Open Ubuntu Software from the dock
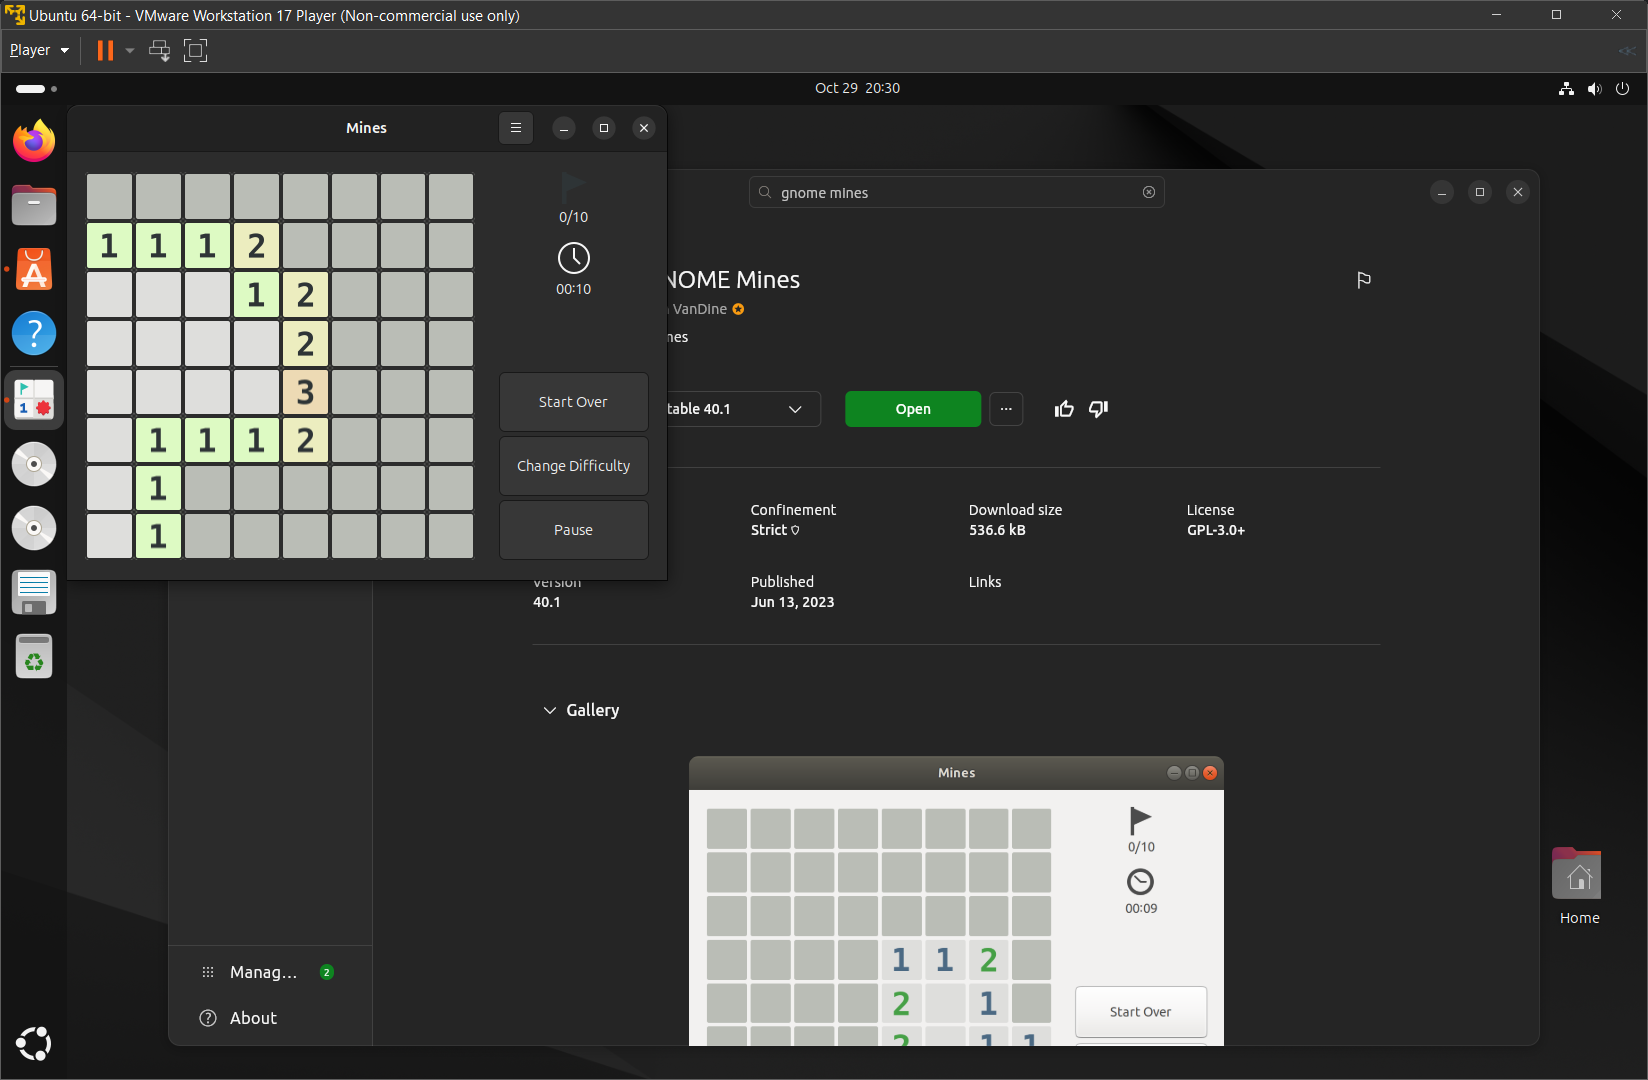Image resolution: width=1648 pixels, height=1080 pixels. [x=34, y=269]
